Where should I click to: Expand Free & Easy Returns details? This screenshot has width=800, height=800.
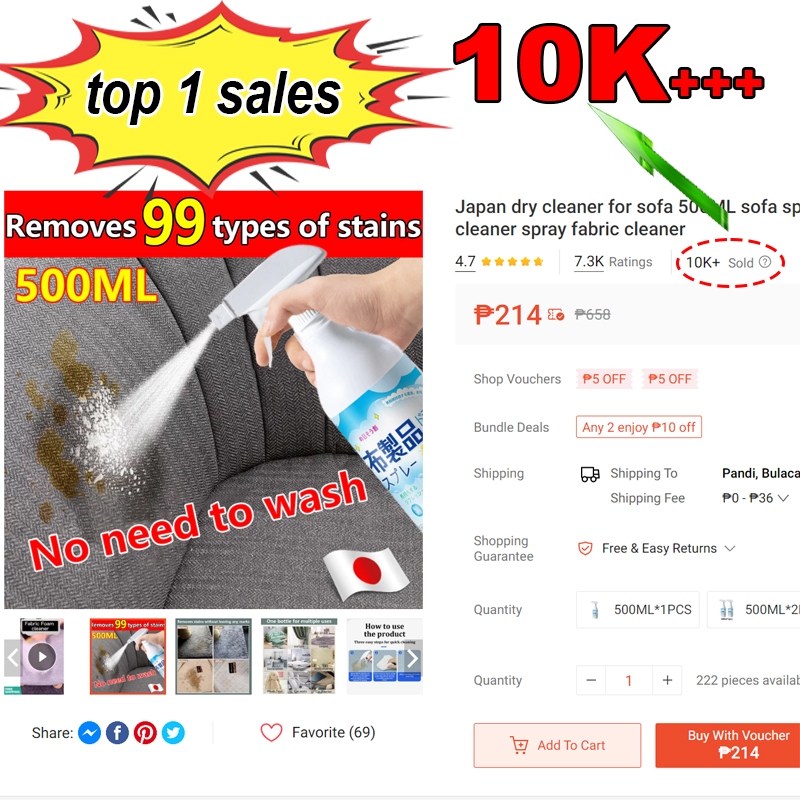[730, 548]
